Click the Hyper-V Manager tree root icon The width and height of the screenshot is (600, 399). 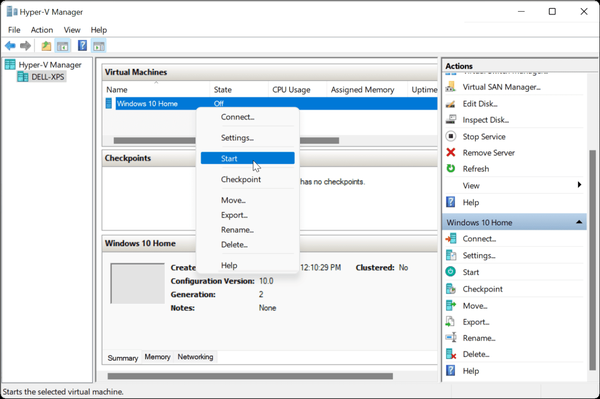[x=10, y=65]
